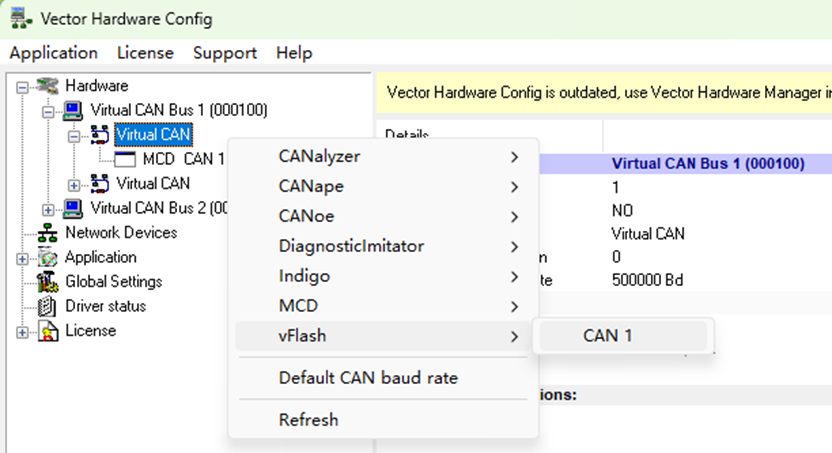832x453 pixels.
Task: Collapse the Virtual CAN Bus 1 node
Action: [48, 111]
